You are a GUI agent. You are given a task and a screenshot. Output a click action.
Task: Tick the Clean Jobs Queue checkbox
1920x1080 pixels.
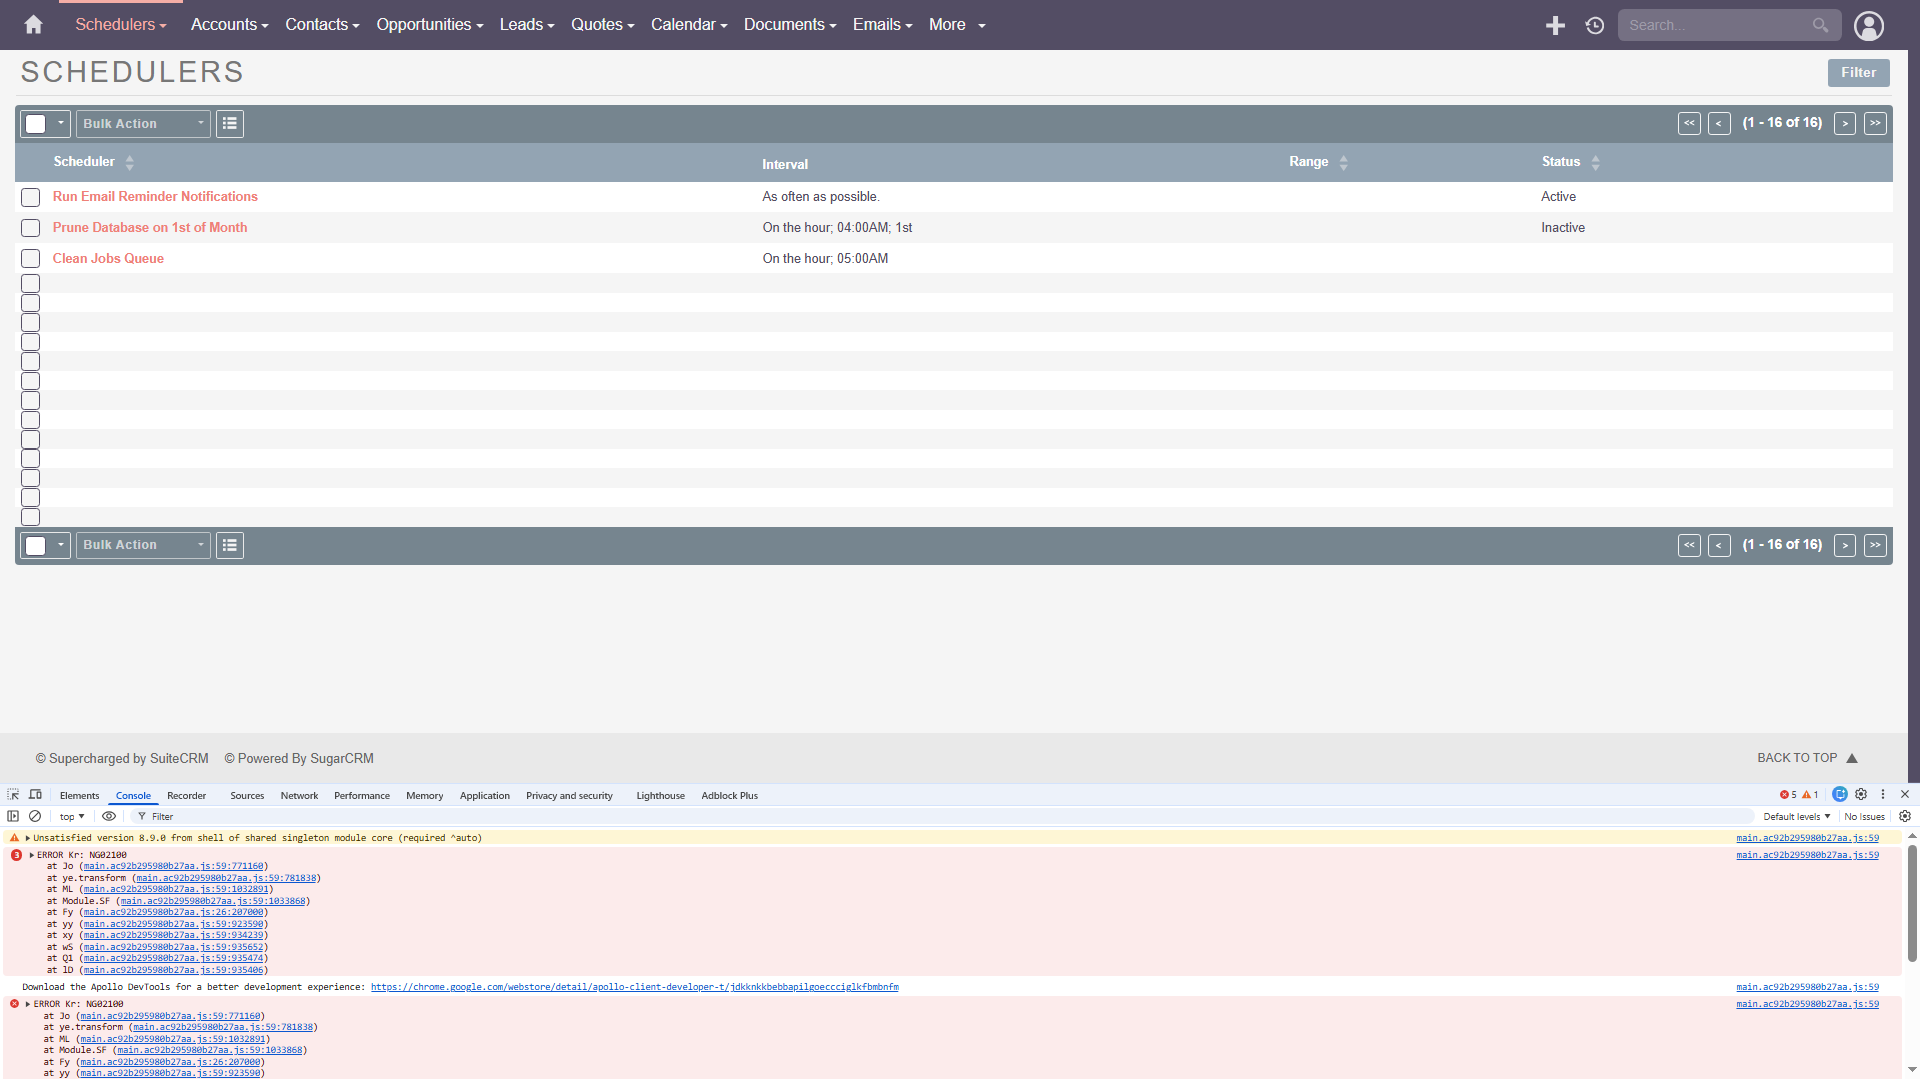pyautogui.click(x=31, y=259)
